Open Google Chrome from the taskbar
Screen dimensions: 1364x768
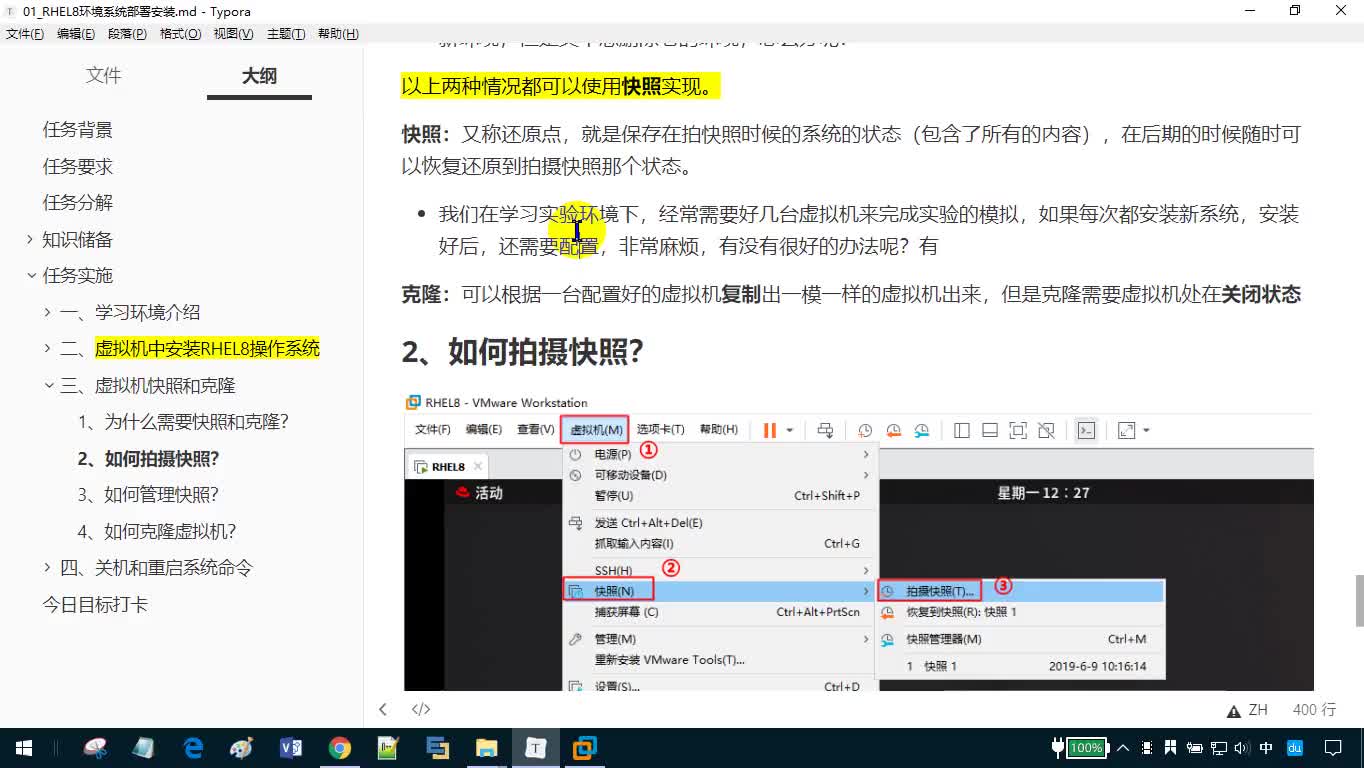340,748
